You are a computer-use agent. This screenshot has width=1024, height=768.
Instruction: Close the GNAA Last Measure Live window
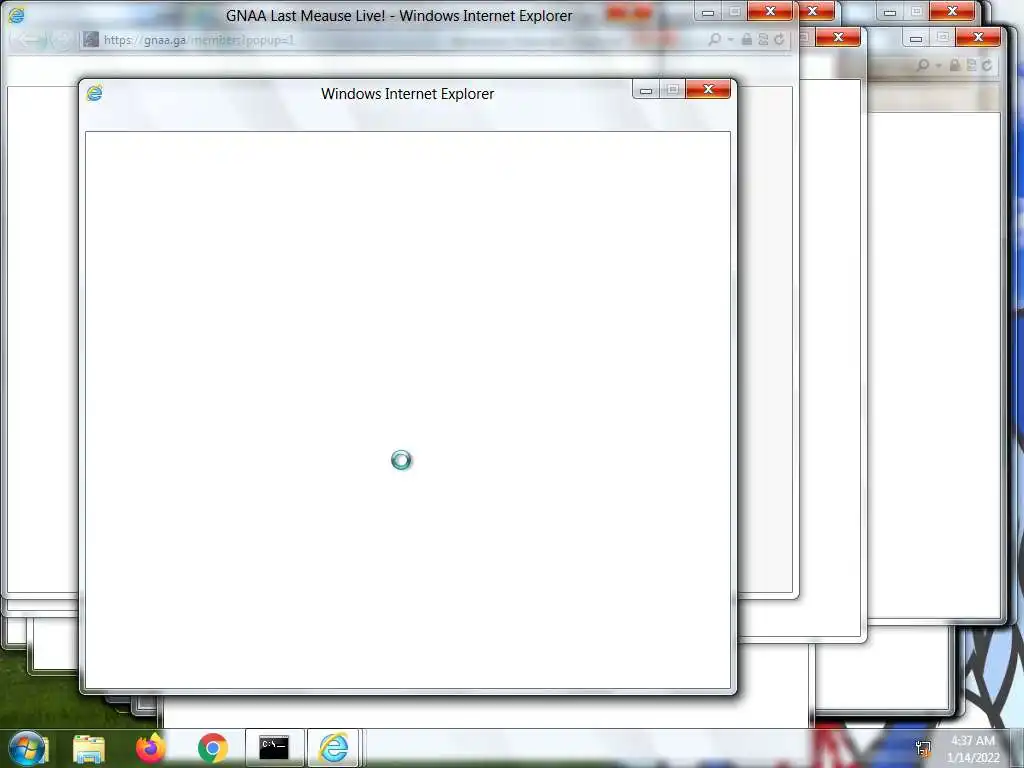770,11
